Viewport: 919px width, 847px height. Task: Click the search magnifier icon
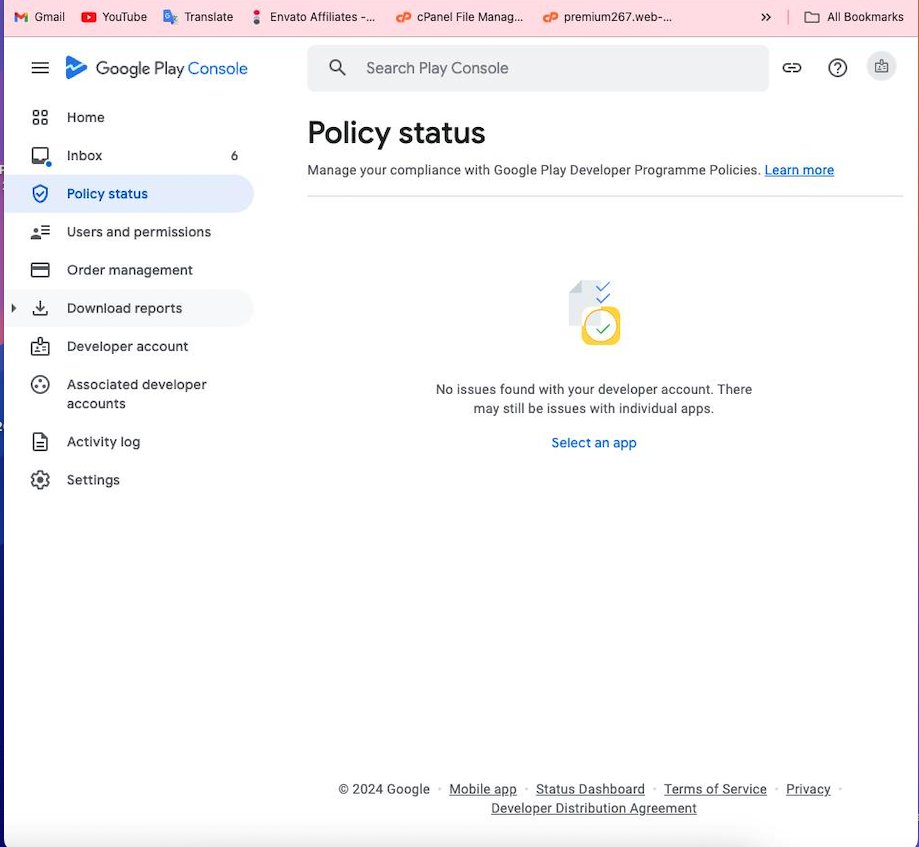[x=337, y=68]
